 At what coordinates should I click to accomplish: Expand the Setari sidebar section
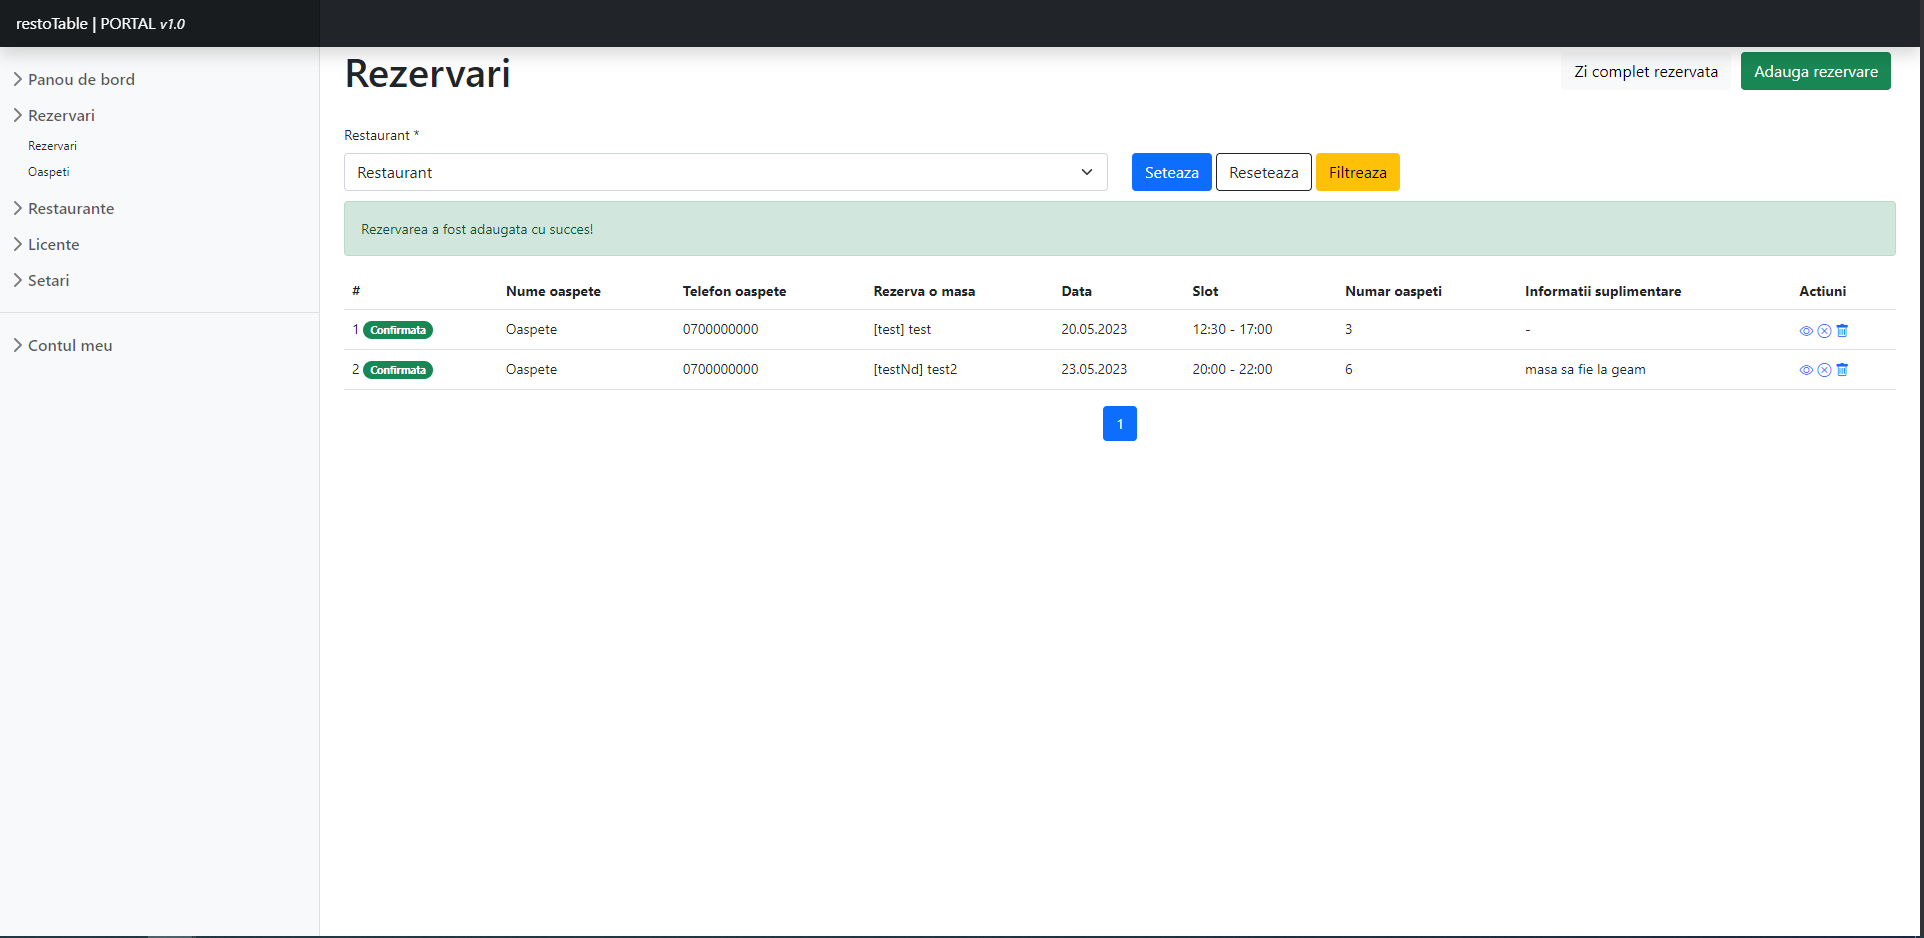pos(48,280)
